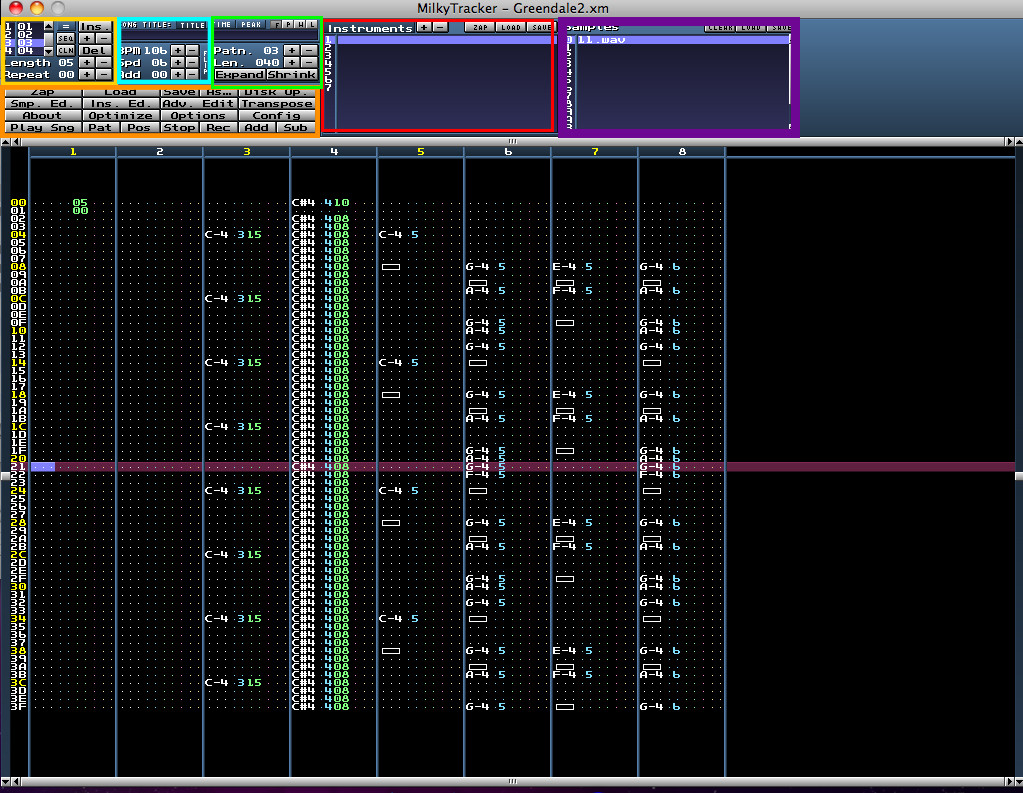Increase BPM with its plus button

[177, 50]
